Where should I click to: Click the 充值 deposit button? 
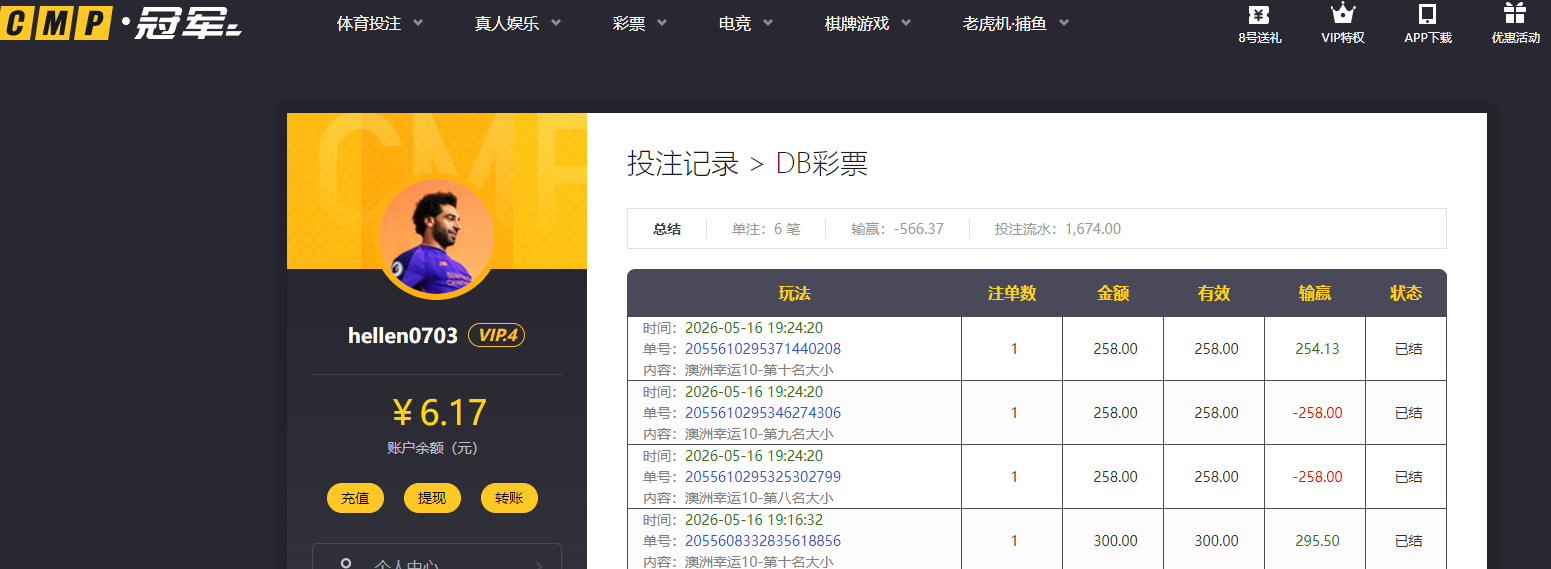click(x=355, y=498)
